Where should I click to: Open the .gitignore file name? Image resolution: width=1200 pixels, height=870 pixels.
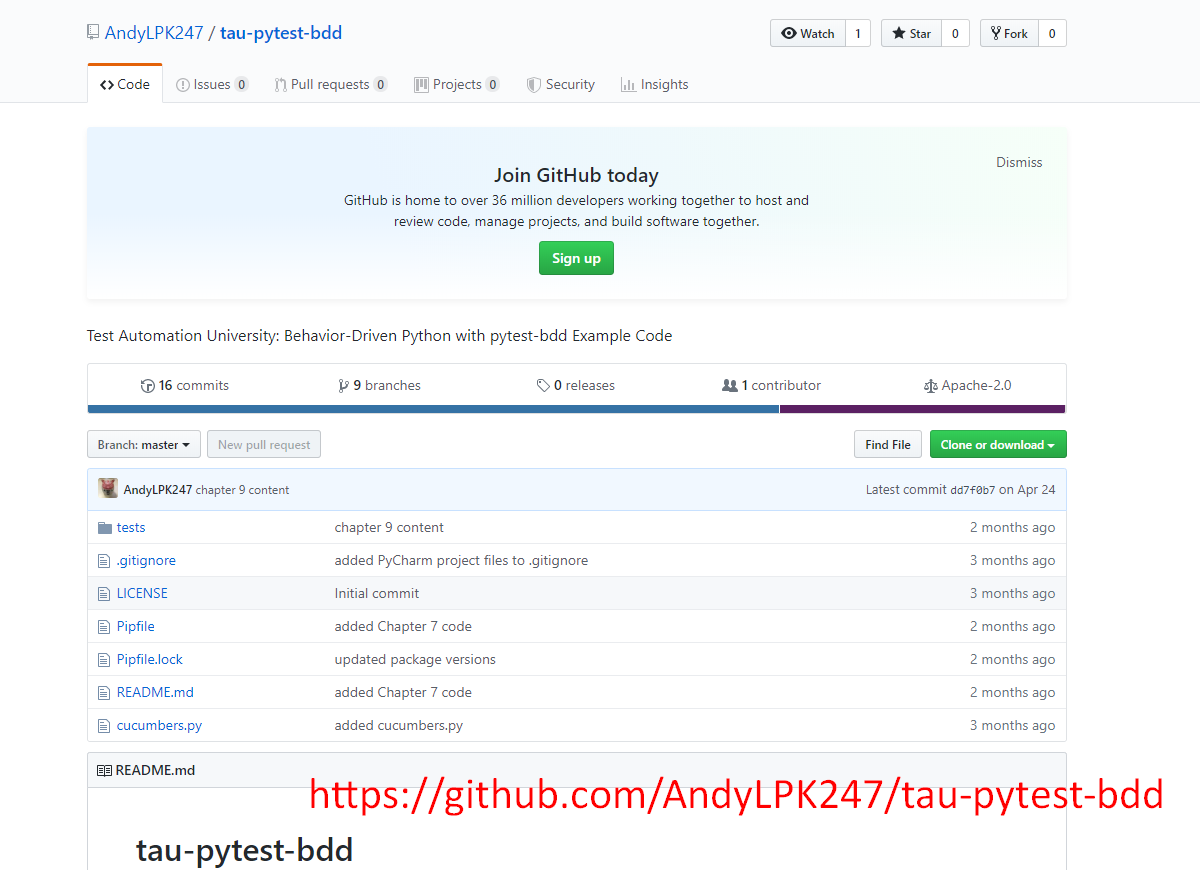pyautogui.click(x=146, y=560)
